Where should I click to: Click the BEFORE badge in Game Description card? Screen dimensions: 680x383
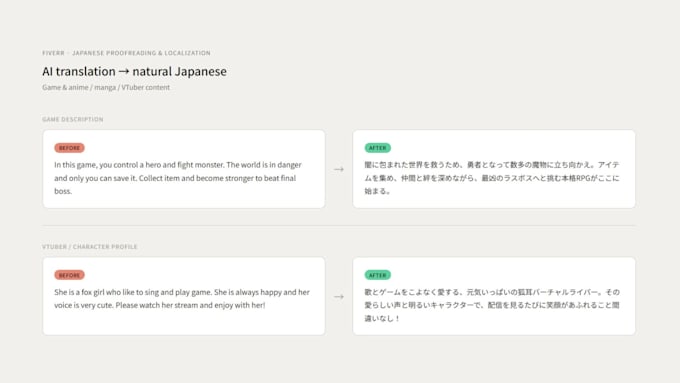click(x=69, y=148)
